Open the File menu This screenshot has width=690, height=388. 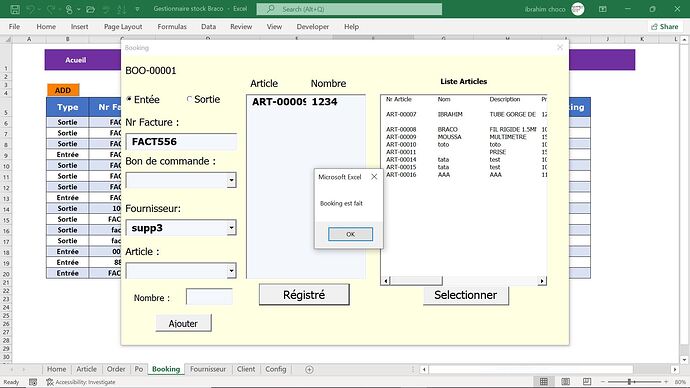[14, 27]
